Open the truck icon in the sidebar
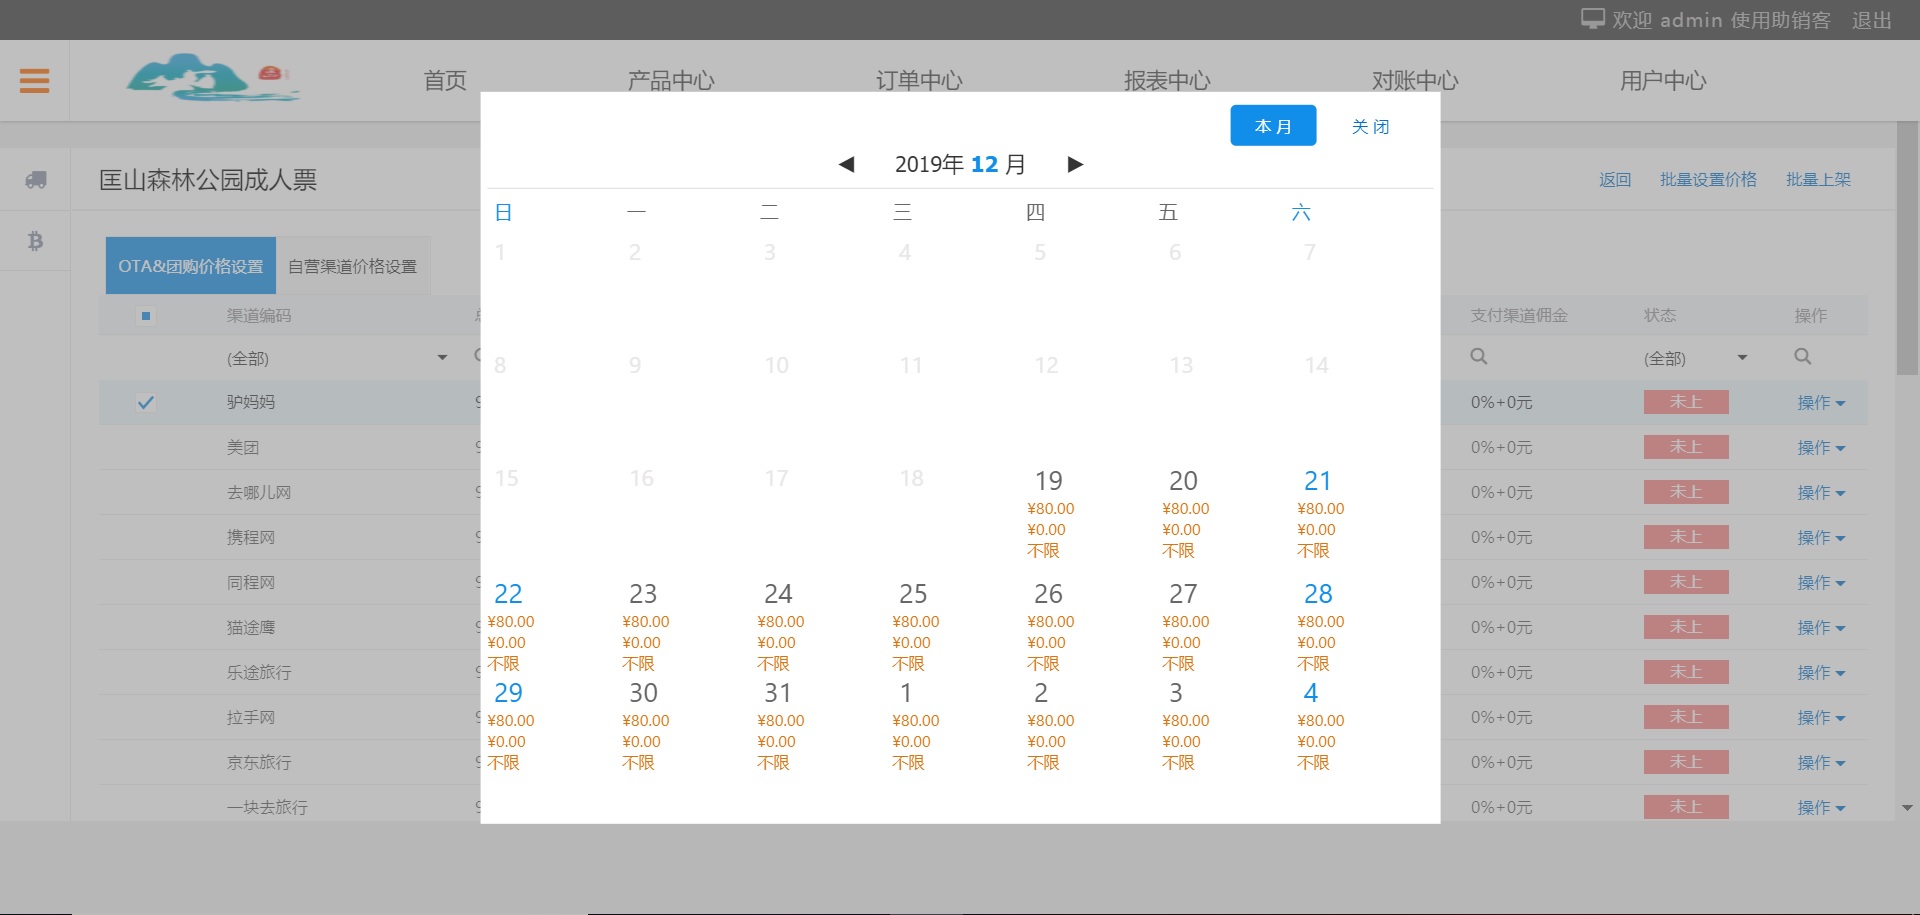Image resolution: width=1920 pixels, height=915 pixels. [35, 180]
